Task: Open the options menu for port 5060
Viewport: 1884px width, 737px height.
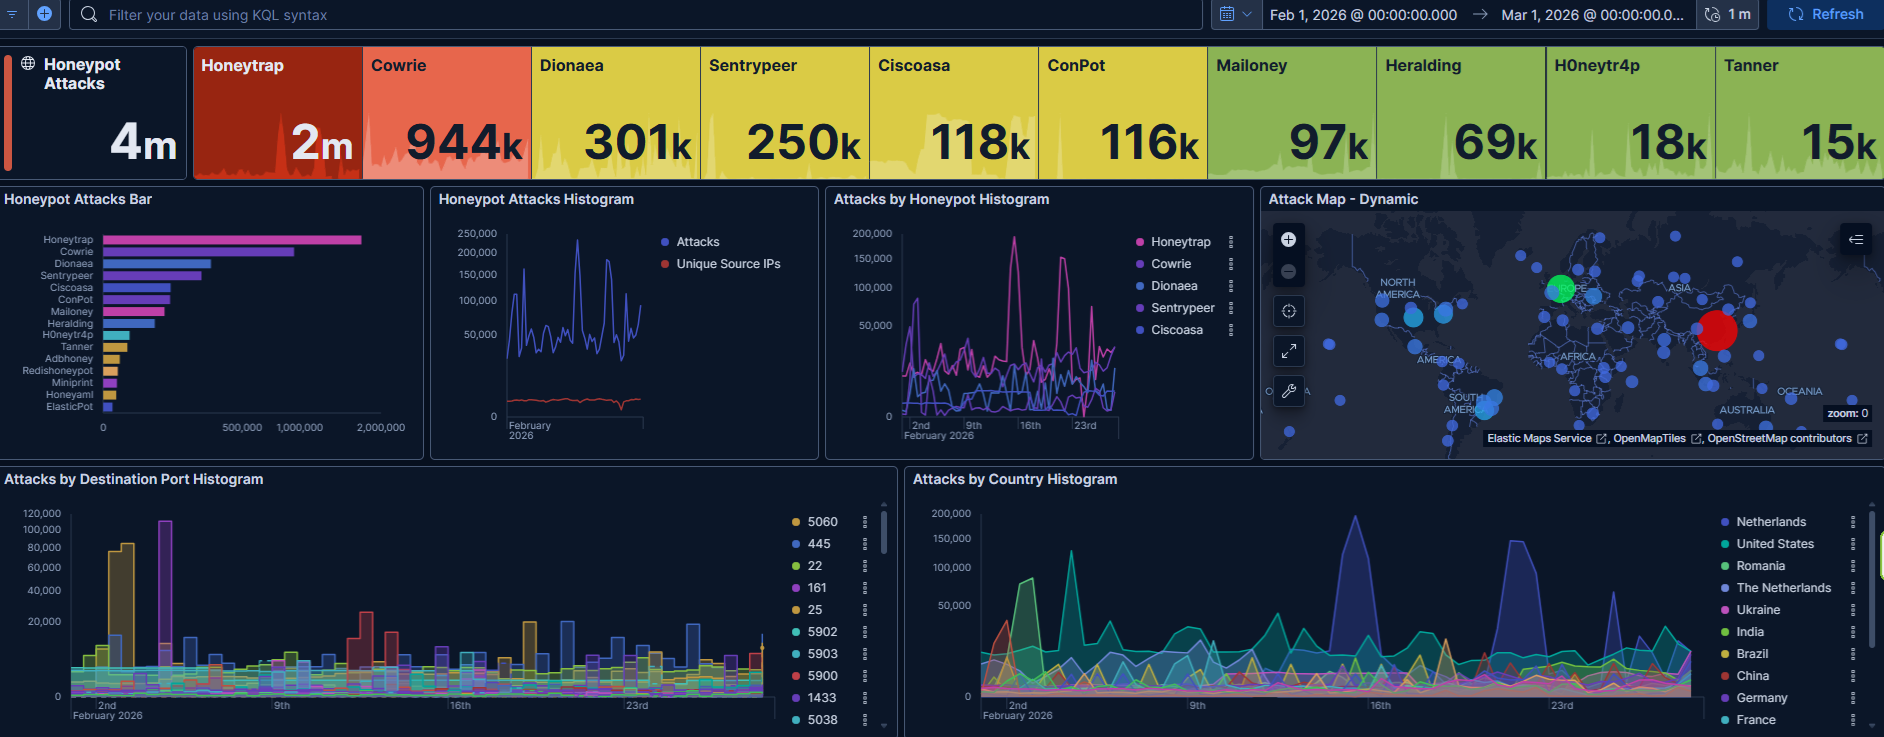Action: (865, 522)
